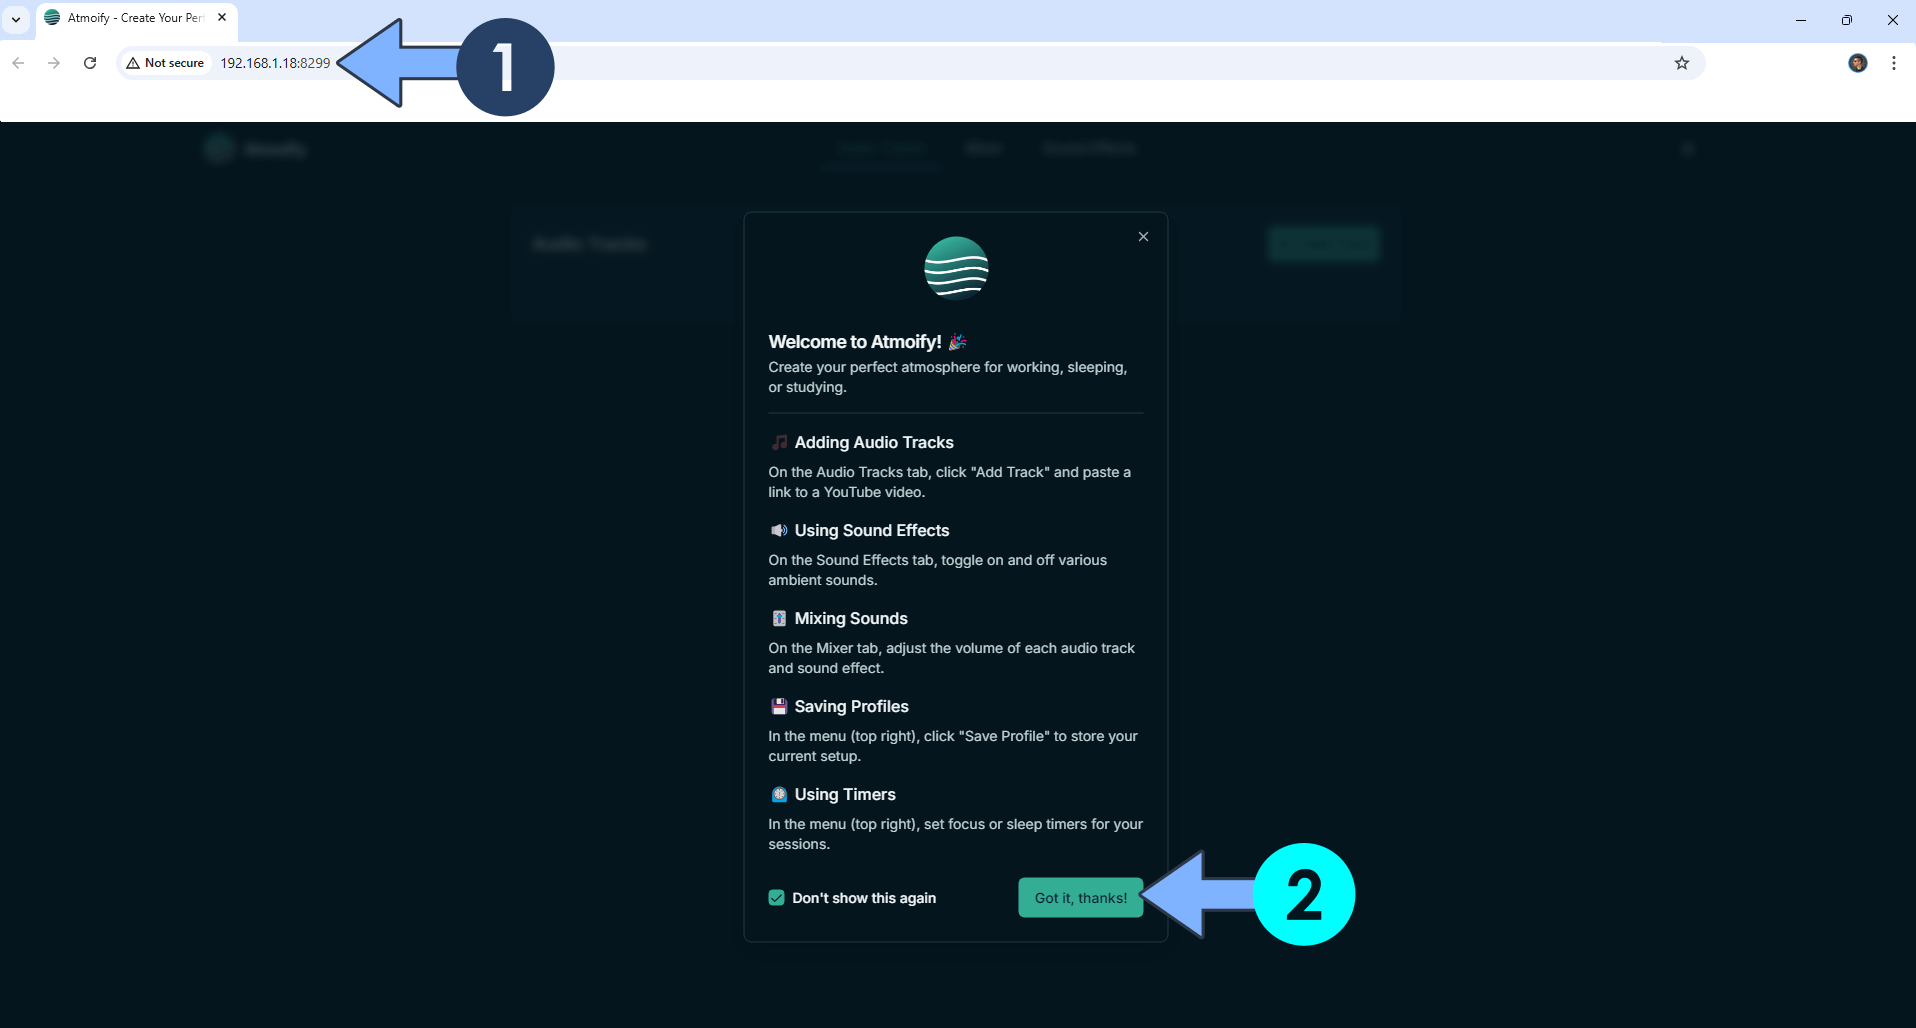The width and height of the screenshot is (1916, 1028).
Task: Open the Not secure site info
Action: (165, 63)
